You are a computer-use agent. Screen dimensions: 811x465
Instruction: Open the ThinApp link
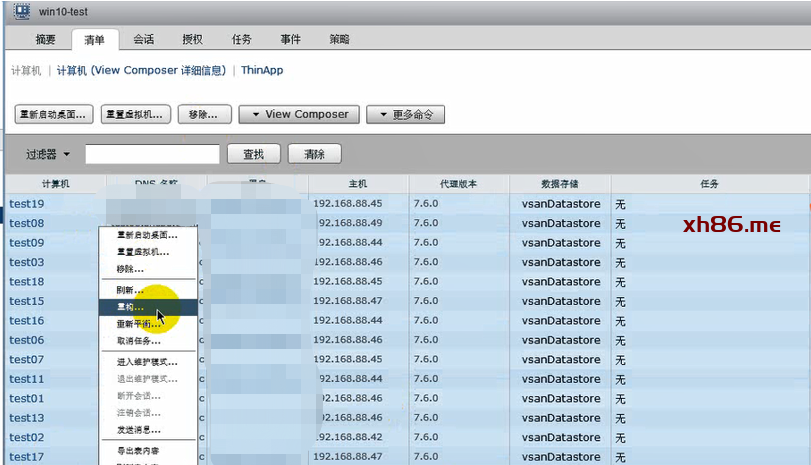[262, 71]
